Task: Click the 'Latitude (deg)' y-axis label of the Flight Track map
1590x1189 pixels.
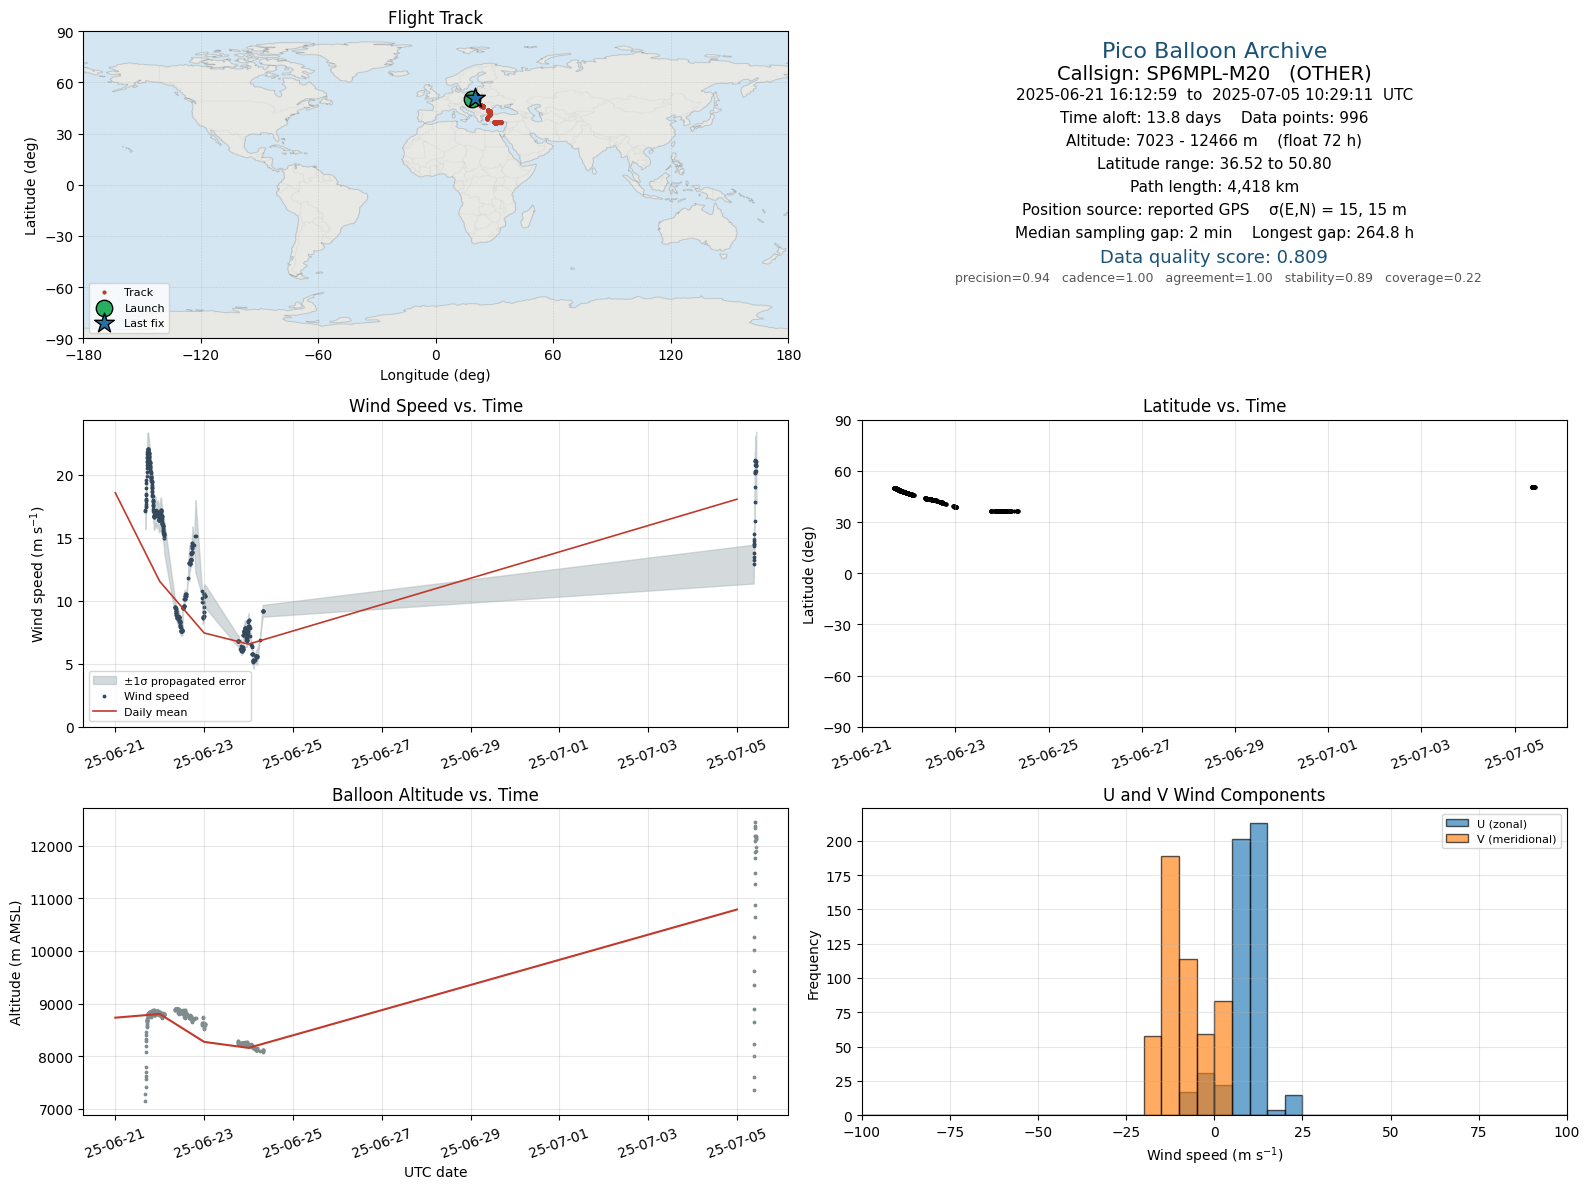Action: [31, 186]
